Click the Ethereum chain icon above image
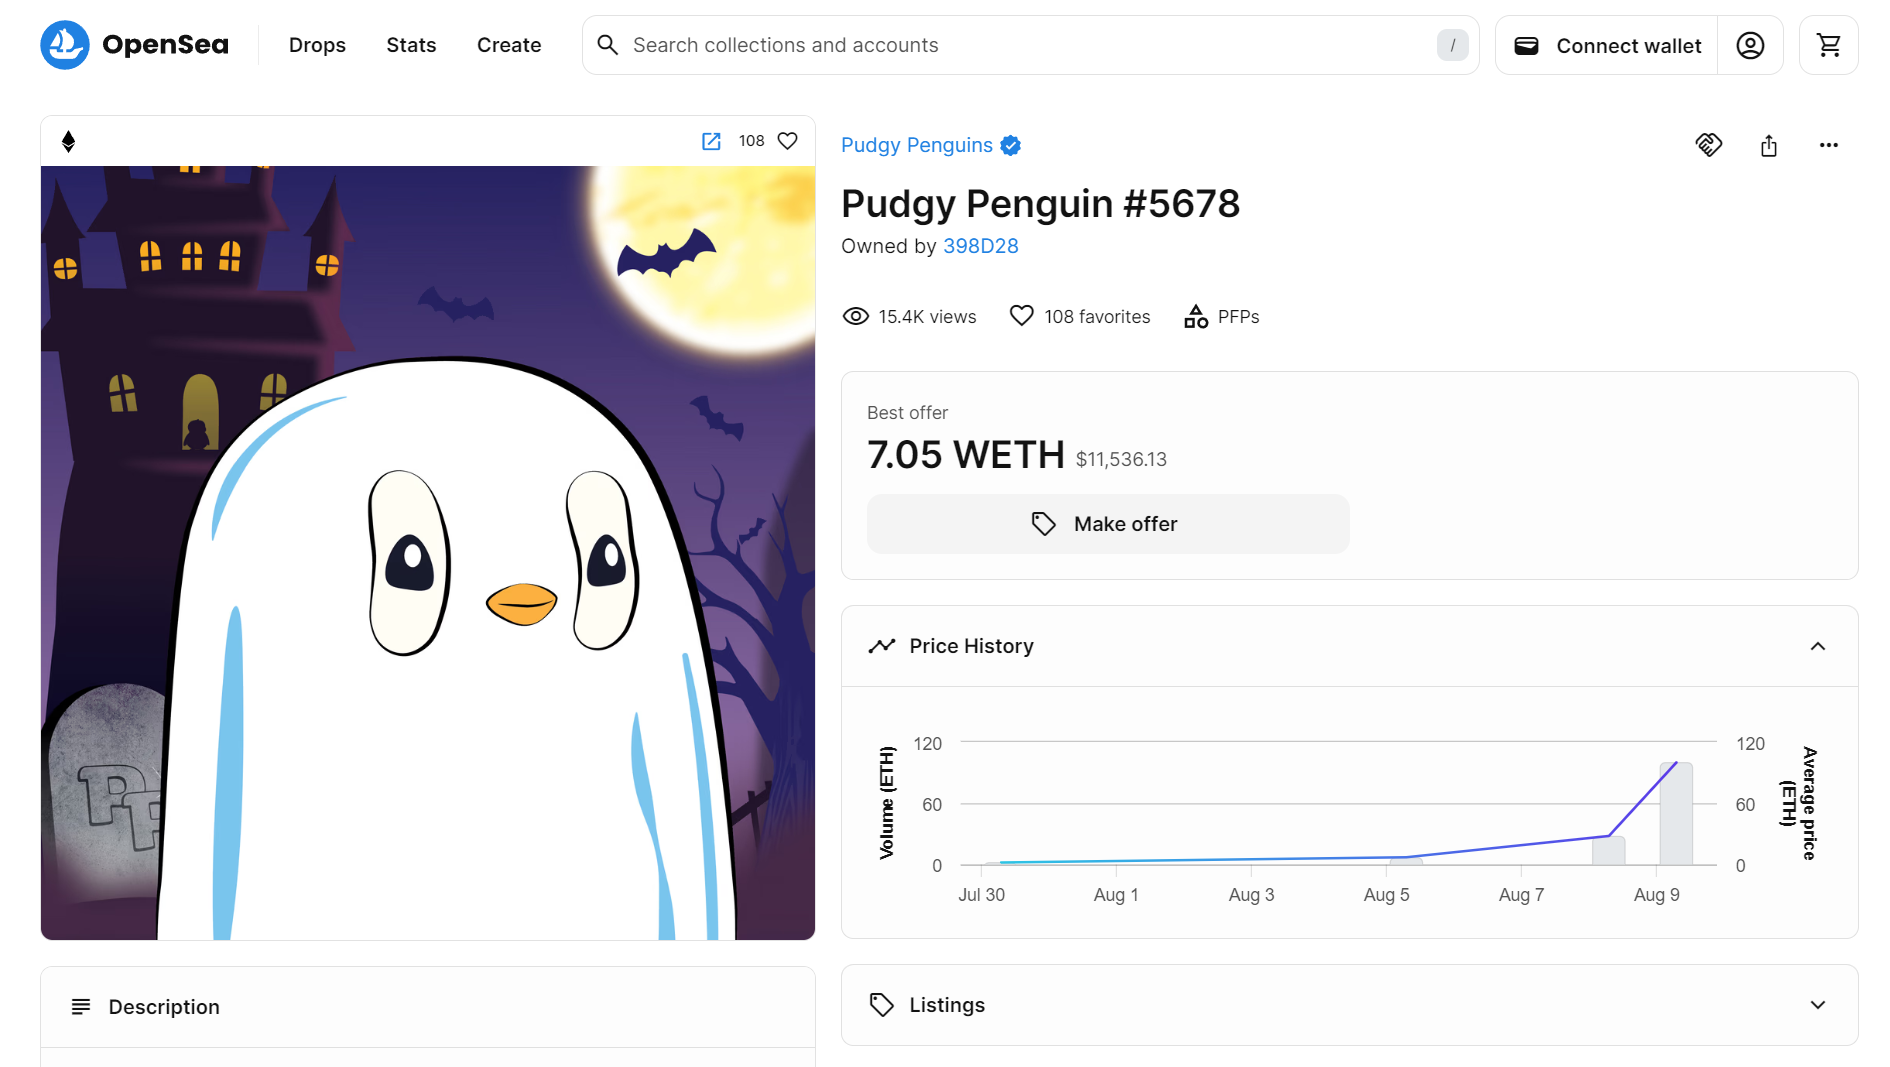 click(68, 141)
